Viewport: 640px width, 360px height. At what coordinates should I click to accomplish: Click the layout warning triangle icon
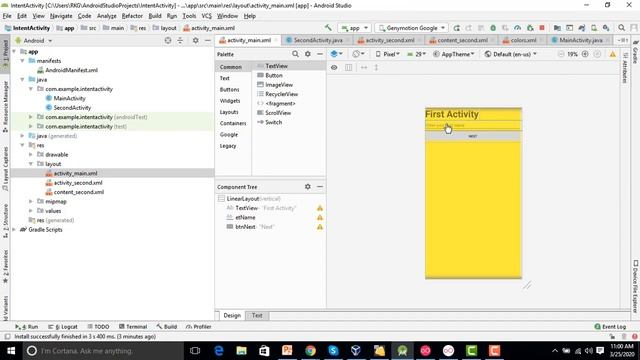click(613, 54)
